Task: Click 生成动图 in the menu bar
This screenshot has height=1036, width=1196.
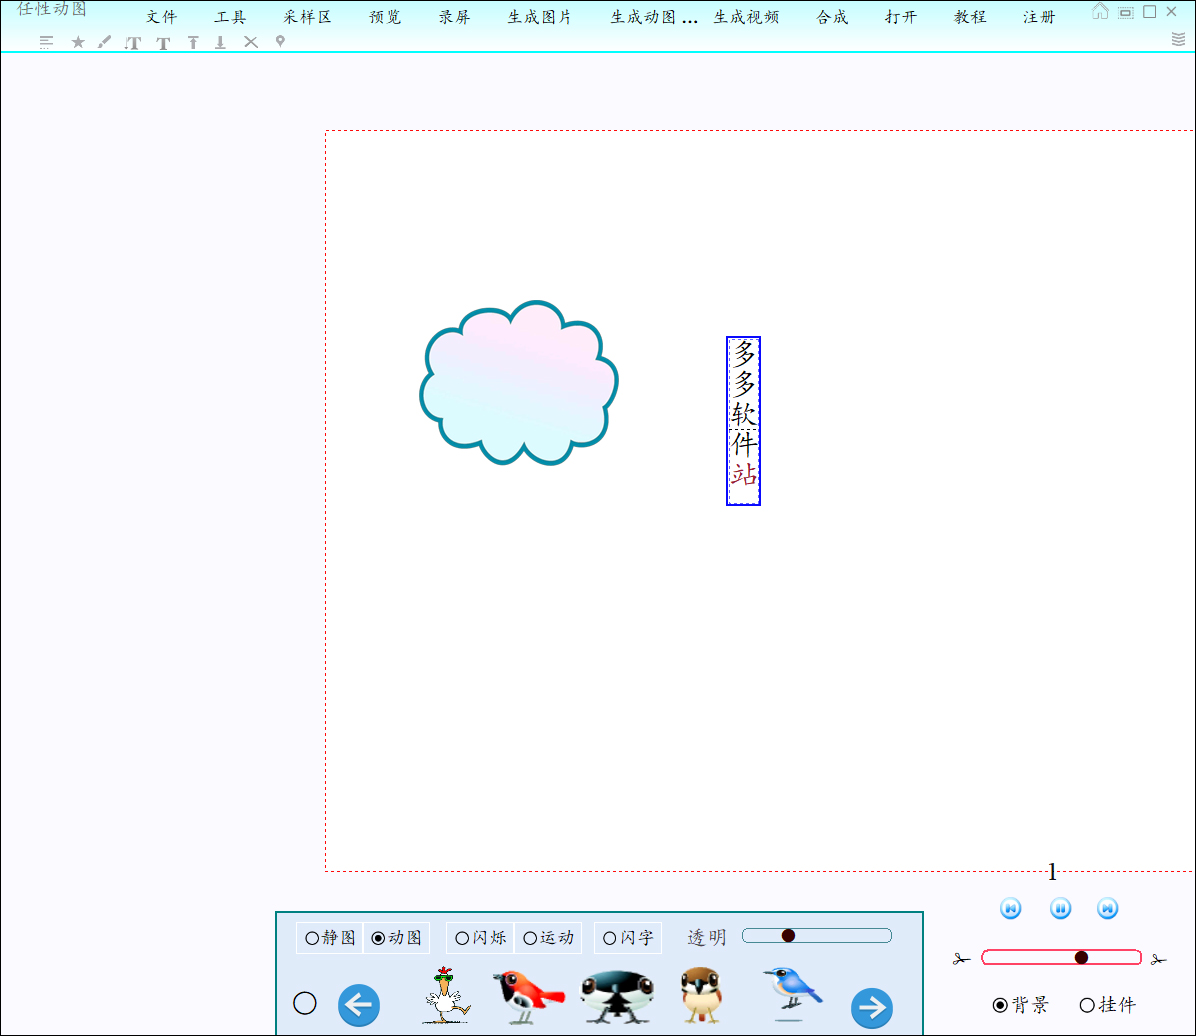Action: point(654,17)
